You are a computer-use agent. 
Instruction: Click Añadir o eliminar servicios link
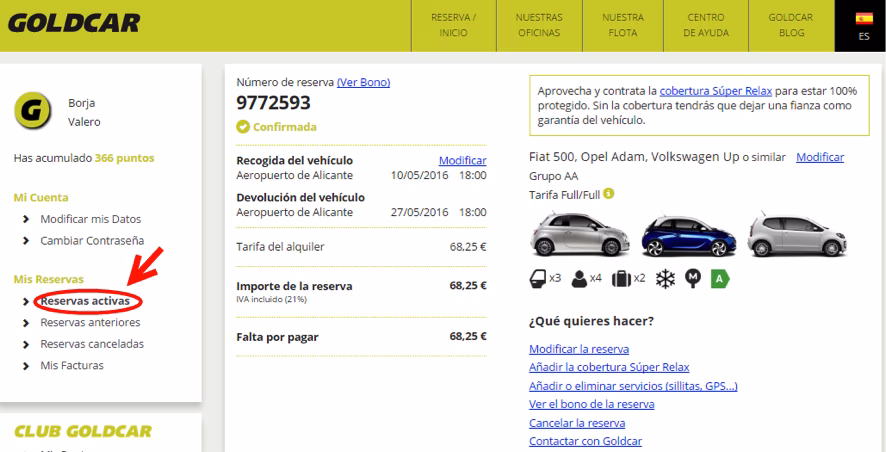tap(633, 386)
